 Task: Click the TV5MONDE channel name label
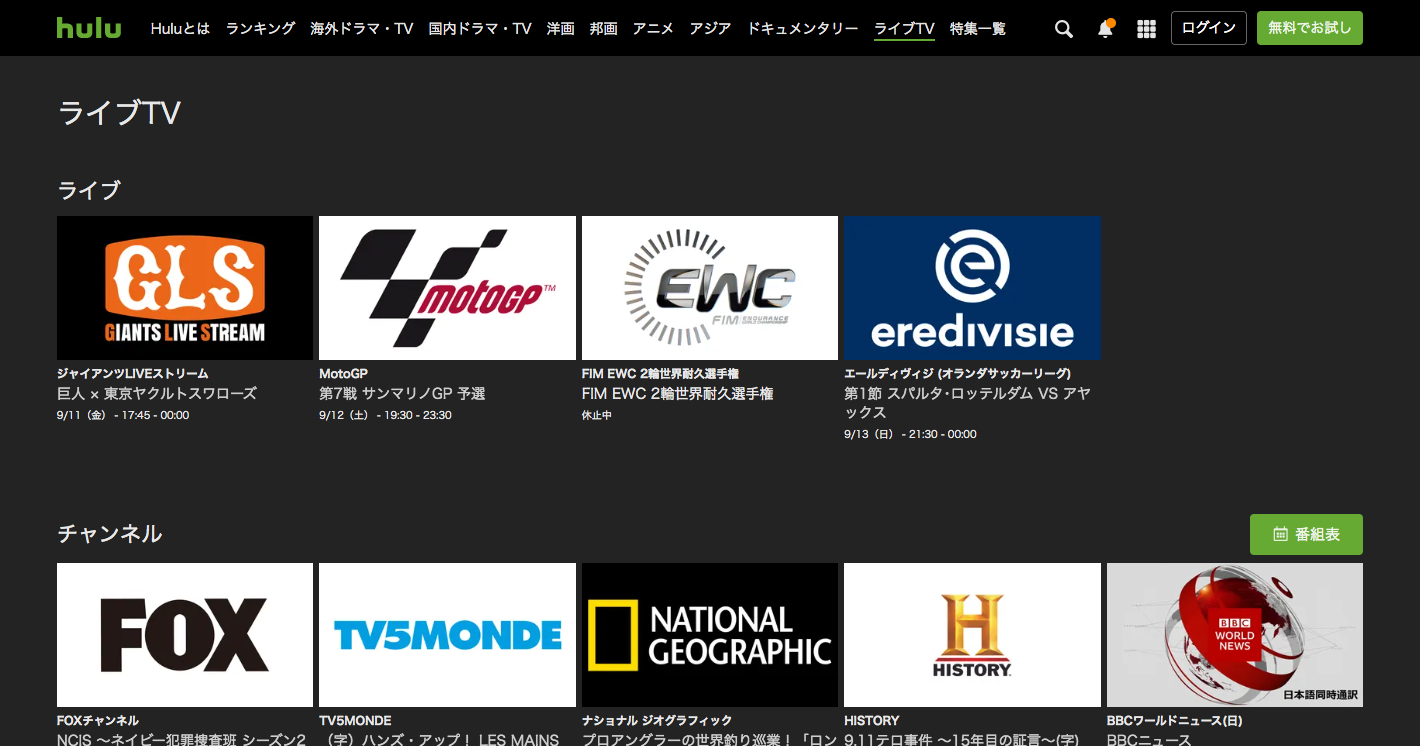pyautogui.click(x=355, y=720)
